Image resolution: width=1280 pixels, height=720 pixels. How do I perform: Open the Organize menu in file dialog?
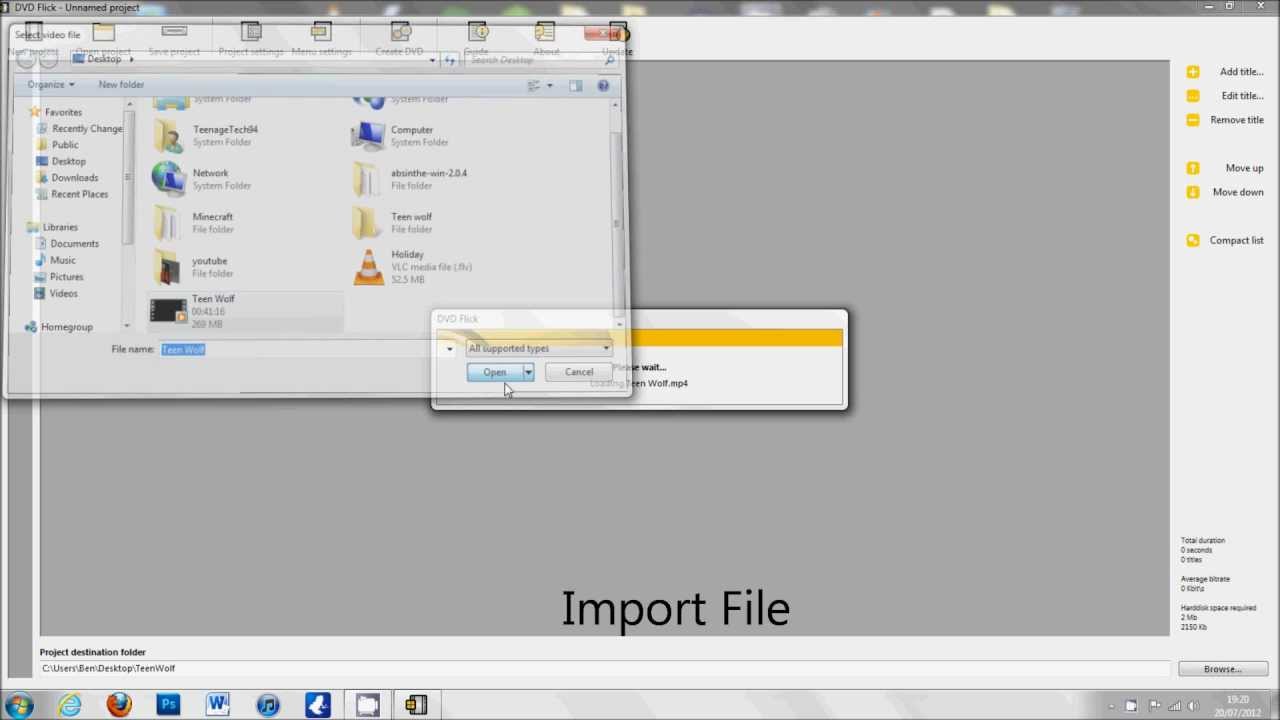click(50, 85)
